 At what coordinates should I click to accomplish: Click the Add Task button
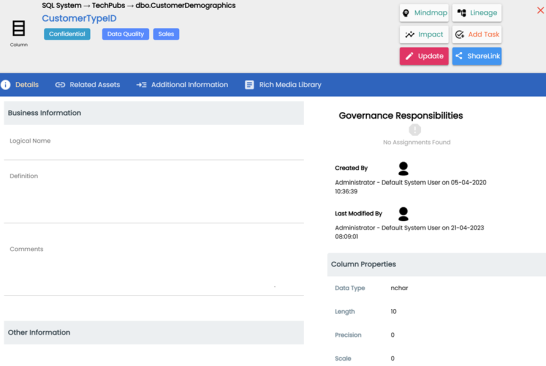click(477, 34)
